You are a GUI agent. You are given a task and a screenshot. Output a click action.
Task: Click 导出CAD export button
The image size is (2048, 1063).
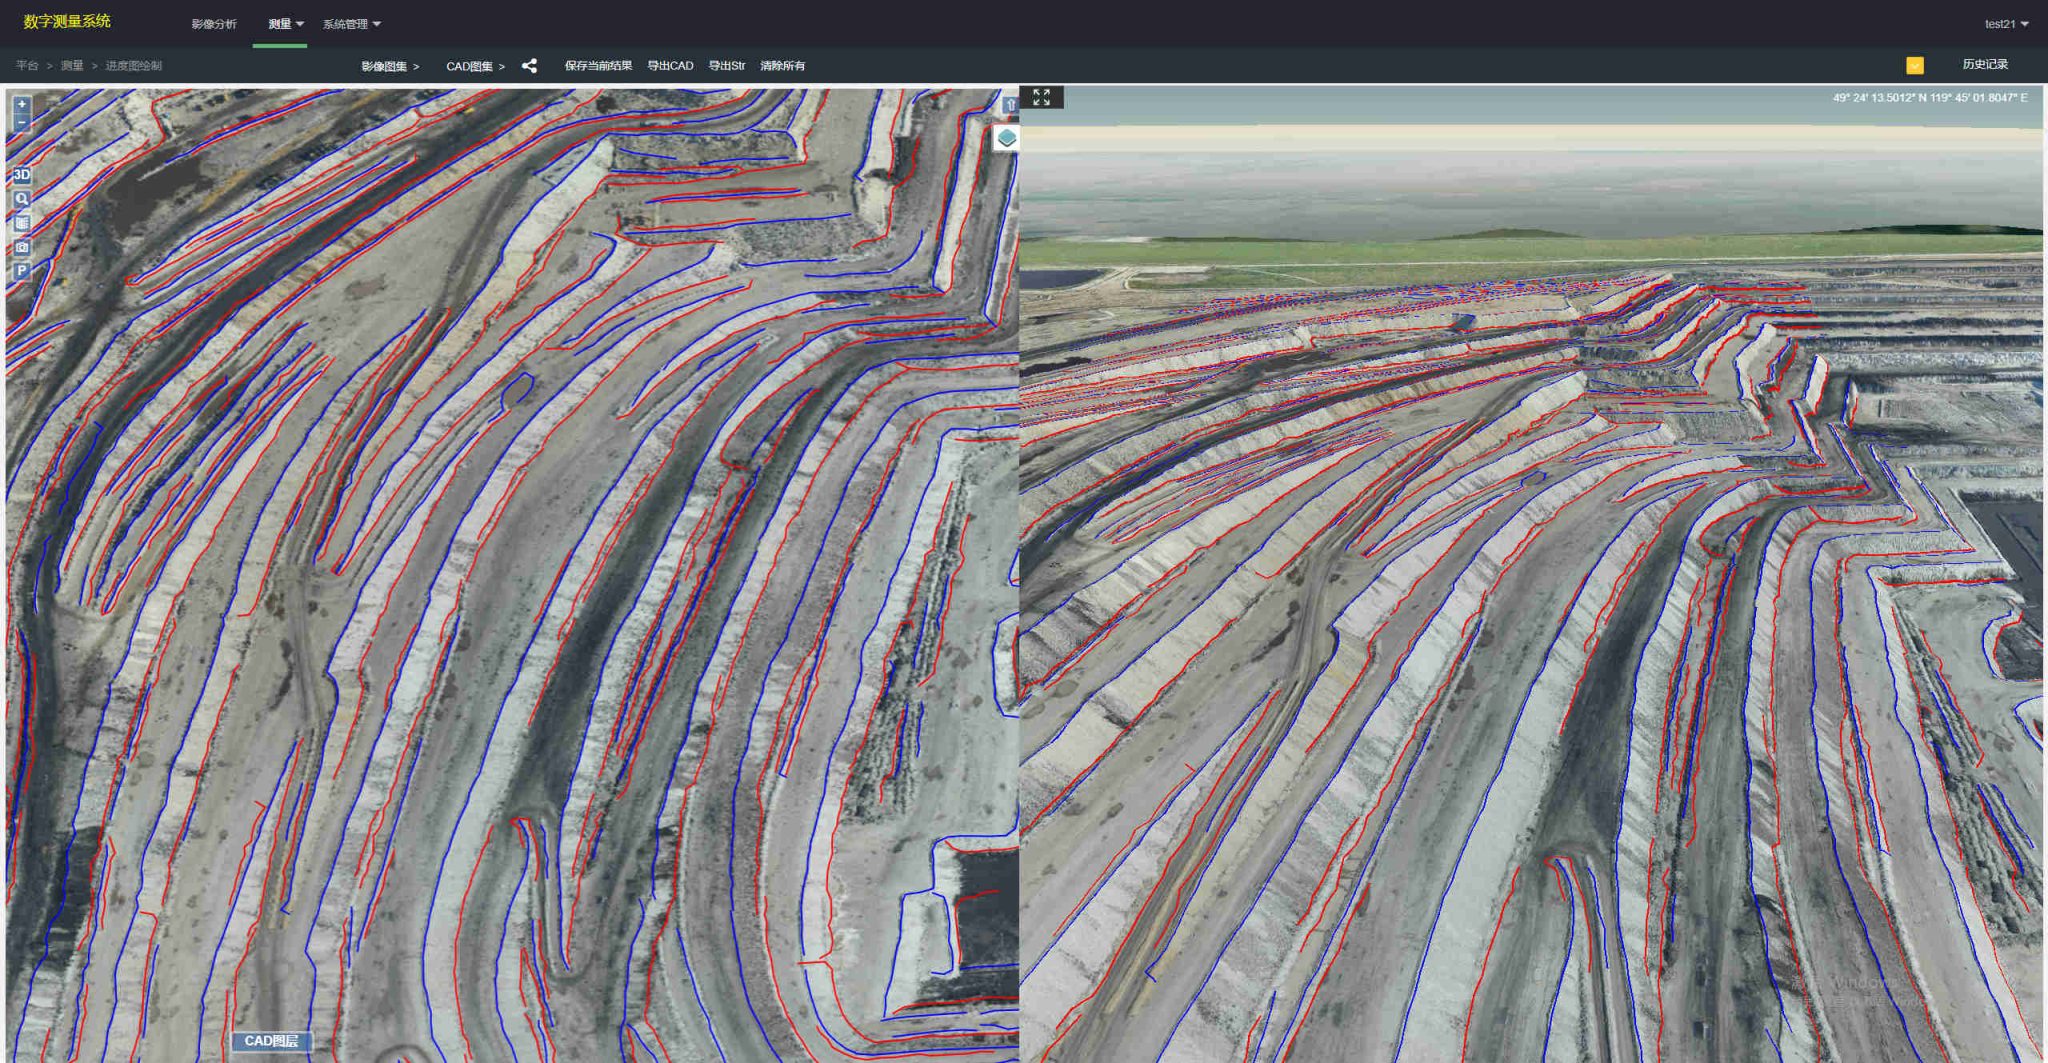coord(670,66)
